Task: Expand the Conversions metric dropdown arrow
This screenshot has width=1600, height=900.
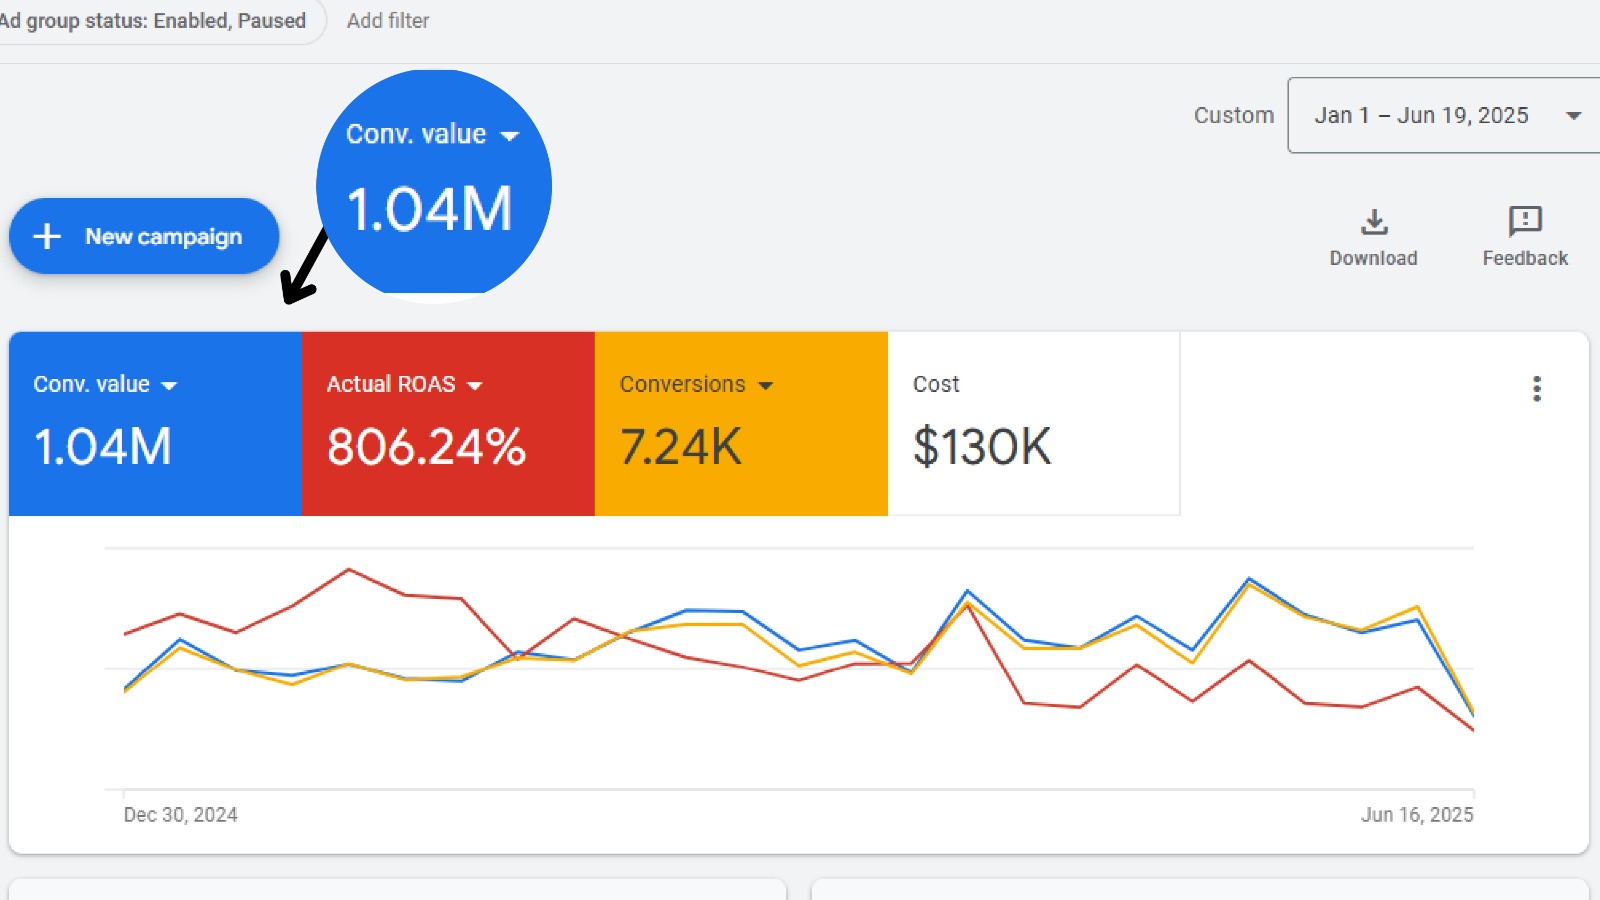Action: pos(766,386)
